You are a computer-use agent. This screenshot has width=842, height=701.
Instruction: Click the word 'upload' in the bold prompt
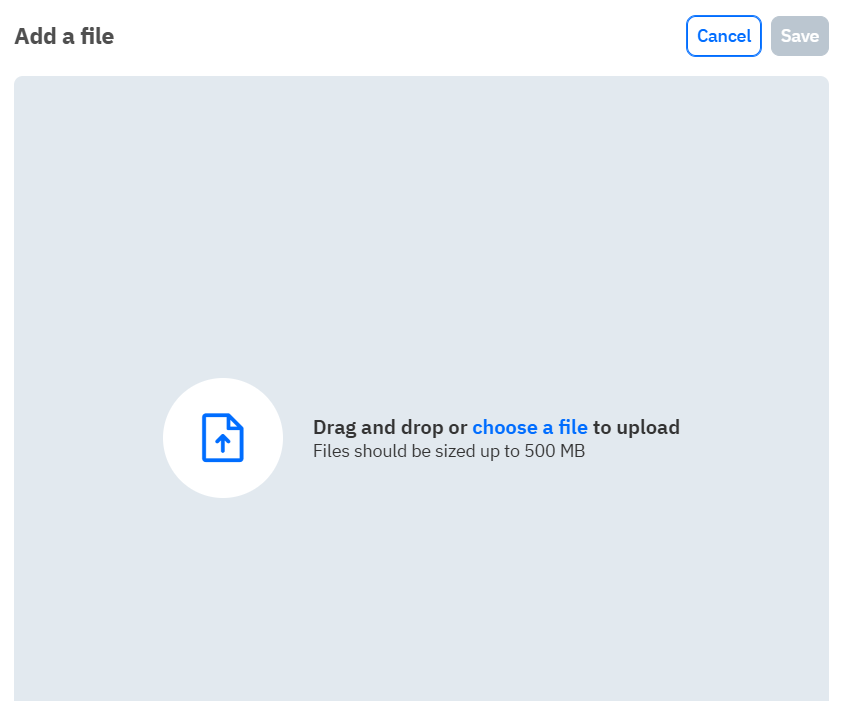coord(648,428)
